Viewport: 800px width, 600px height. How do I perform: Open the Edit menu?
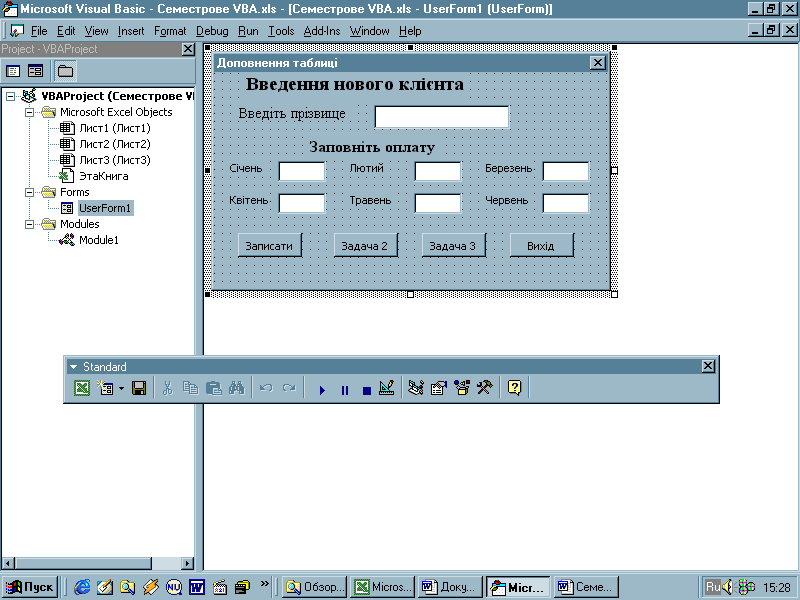pyautogui.click(x=66, y=31)
